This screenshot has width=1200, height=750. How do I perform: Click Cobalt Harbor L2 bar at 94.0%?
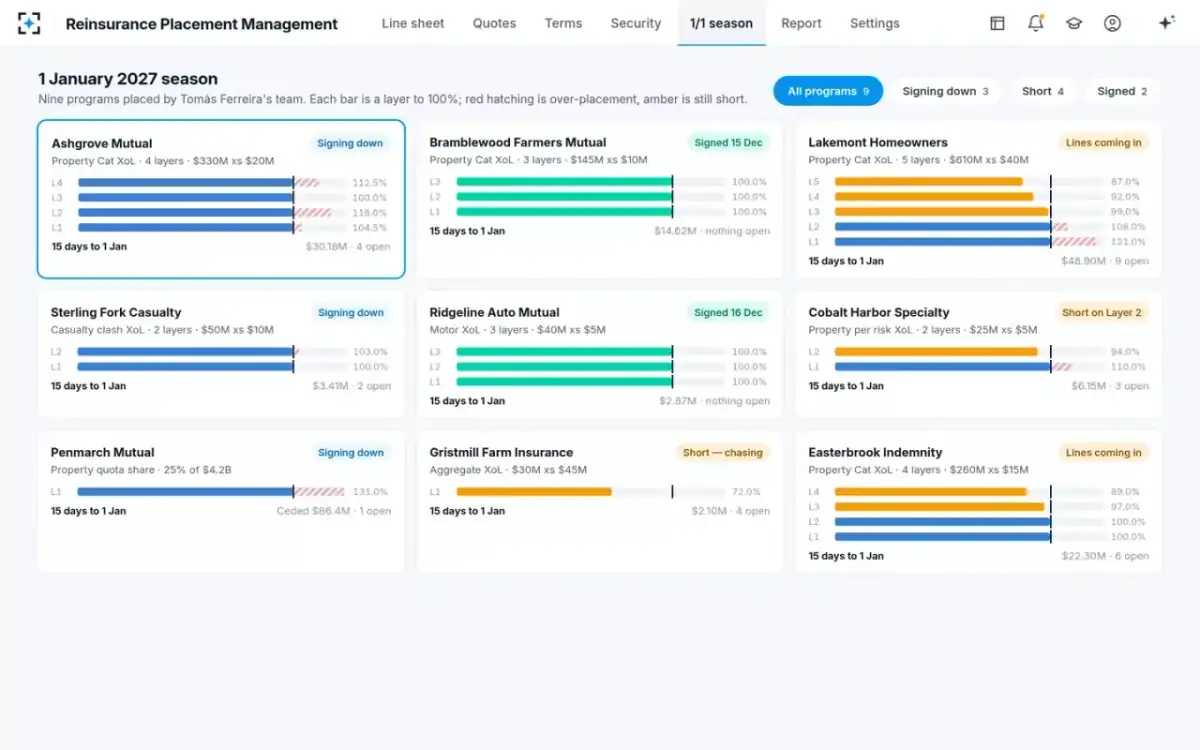pos(969,352)
